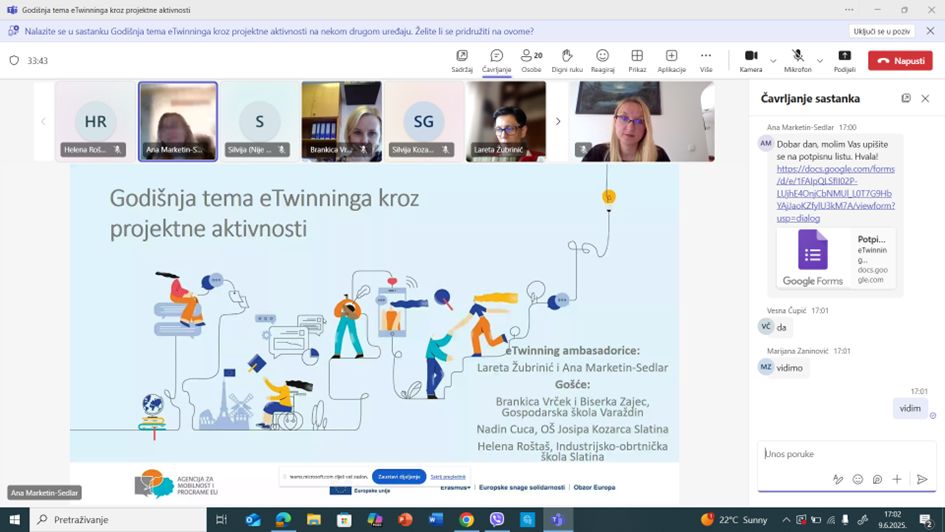Click the own message 'vidim'
The image size is (945, 532).
910,408
